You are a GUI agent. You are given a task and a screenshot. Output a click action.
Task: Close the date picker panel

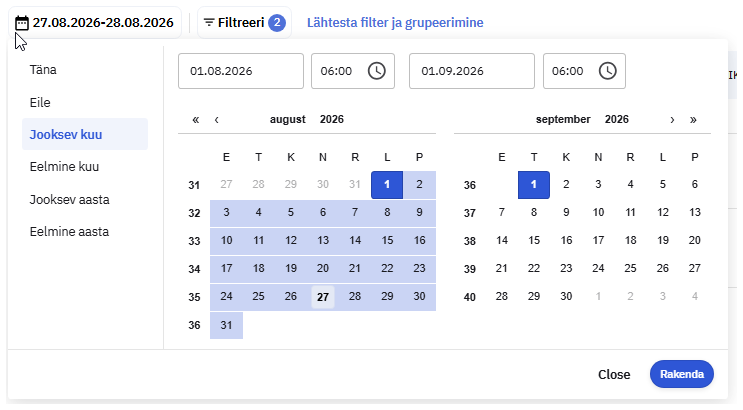tap(614, 374)
